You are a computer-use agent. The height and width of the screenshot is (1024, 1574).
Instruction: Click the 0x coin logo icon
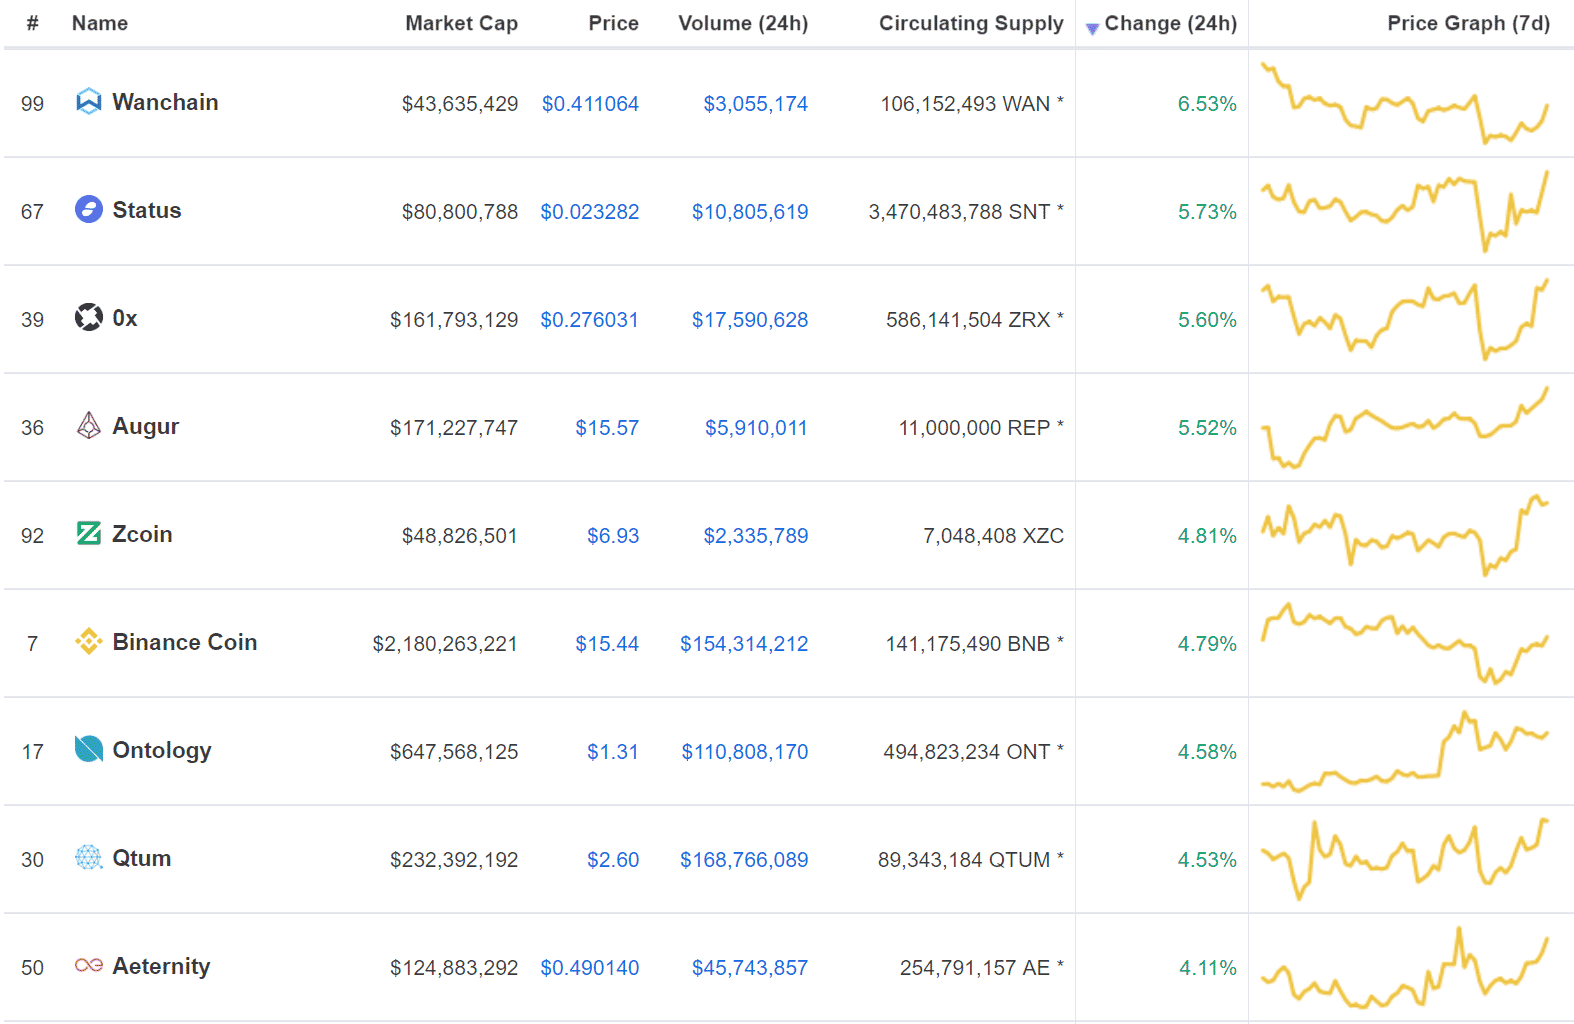[x=89, y=318]
